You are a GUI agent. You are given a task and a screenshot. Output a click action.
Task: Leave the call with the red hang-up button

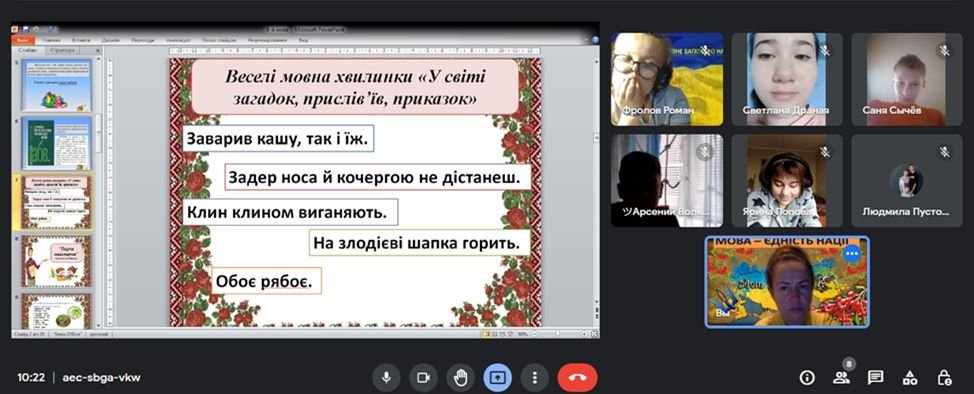point(577,377)
